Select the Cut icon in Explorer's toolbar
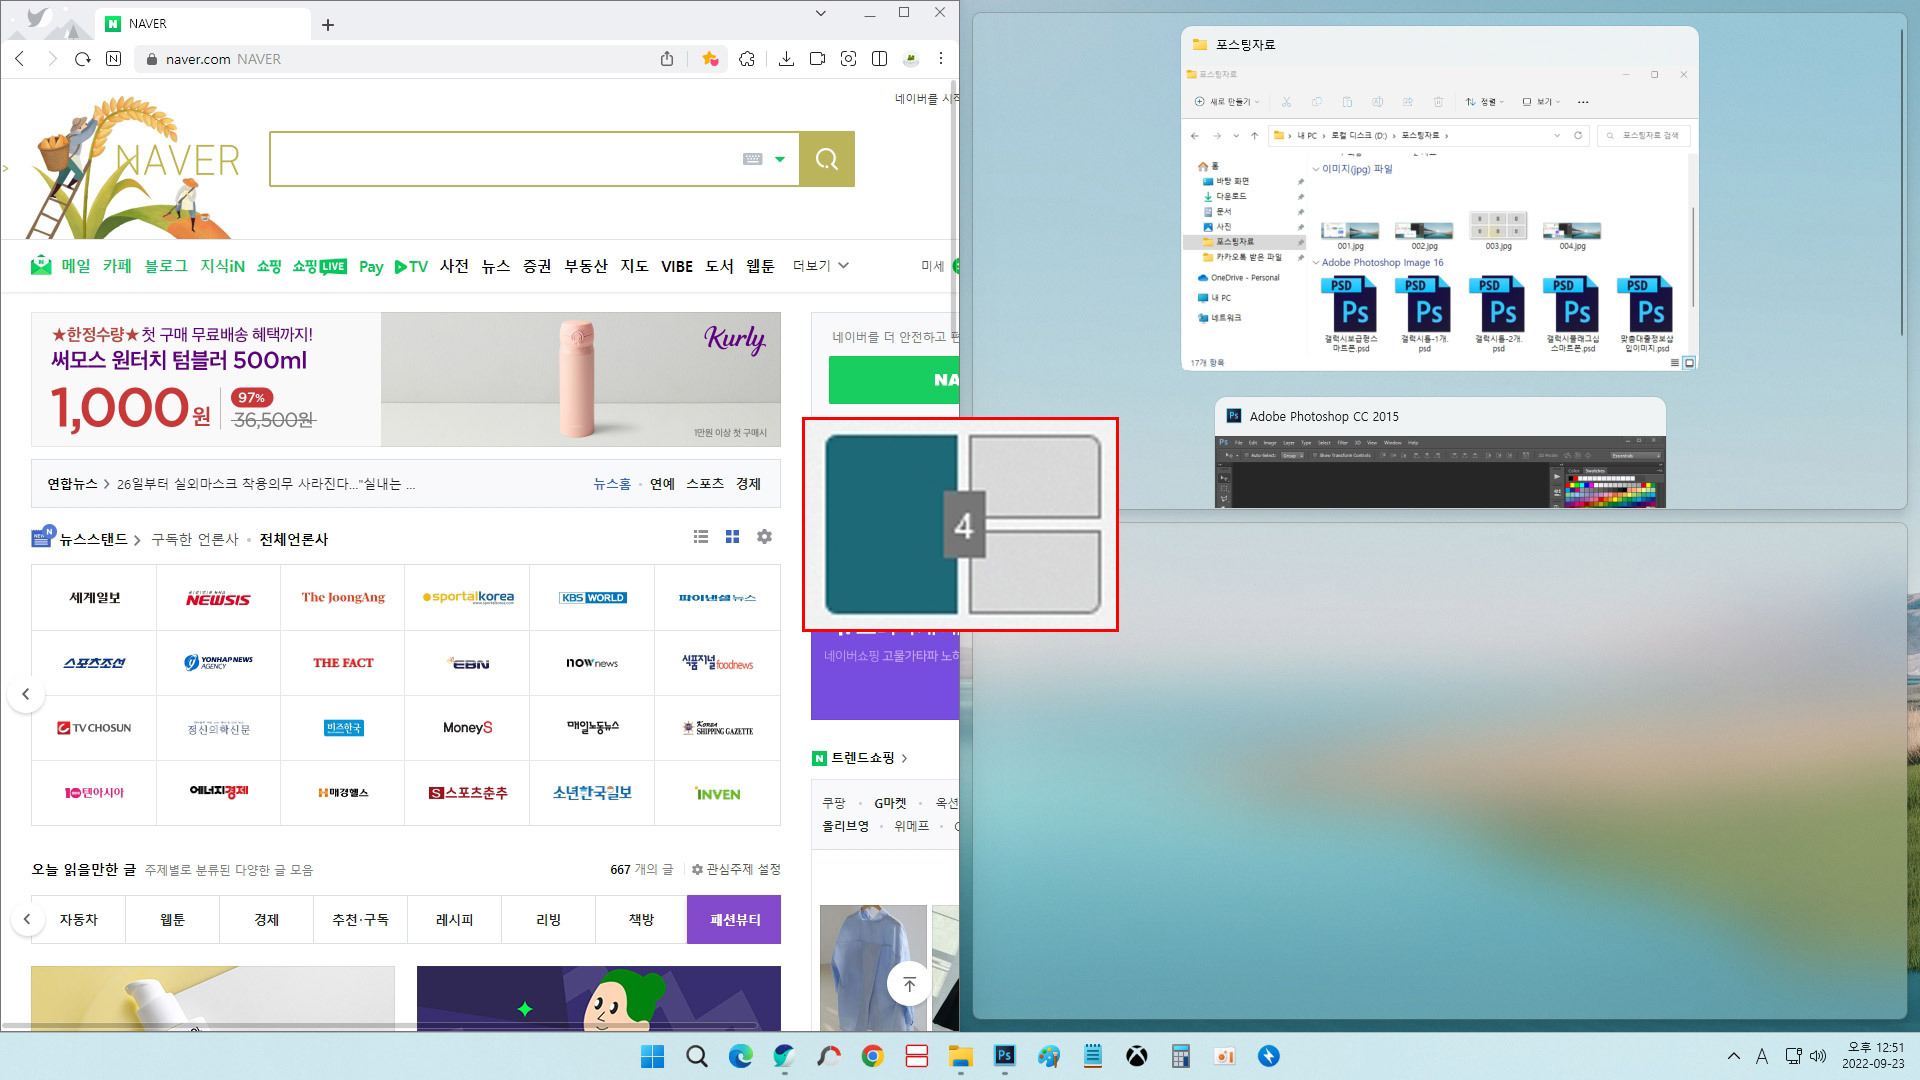The height and width of the screenshot is (1080, 1920). coord(1287,102)
